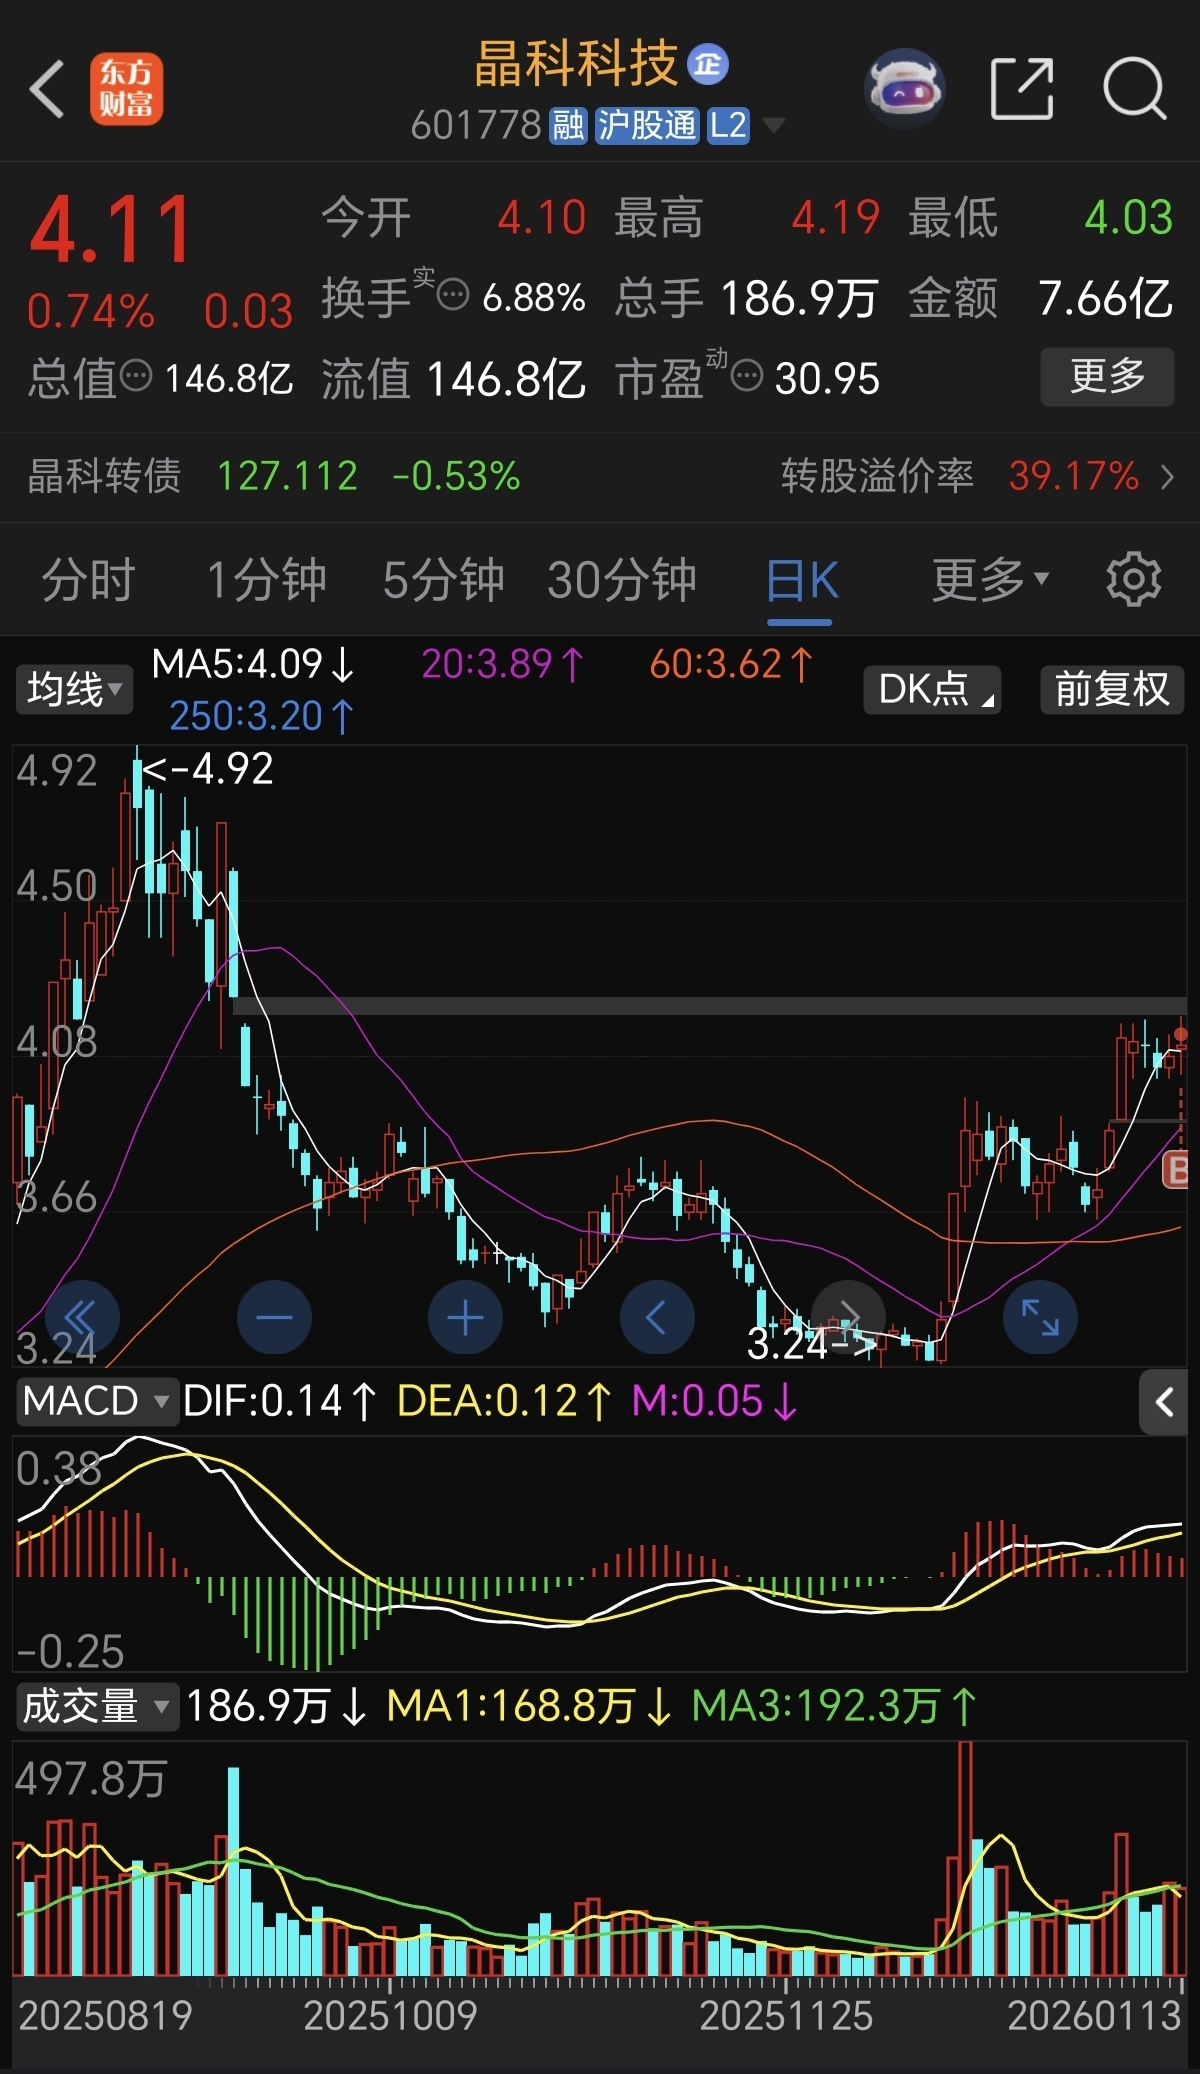Tap the red B buy marker

1176,1169
